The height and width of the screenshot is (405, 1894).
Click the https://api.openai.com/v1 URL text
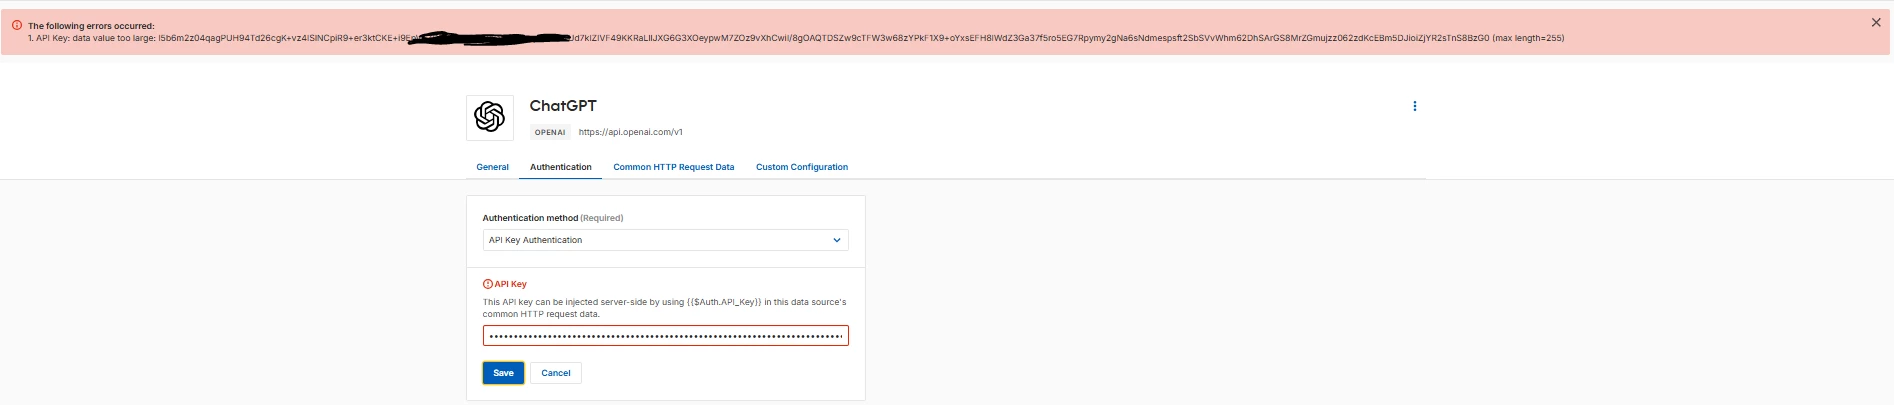coord(630,132)
